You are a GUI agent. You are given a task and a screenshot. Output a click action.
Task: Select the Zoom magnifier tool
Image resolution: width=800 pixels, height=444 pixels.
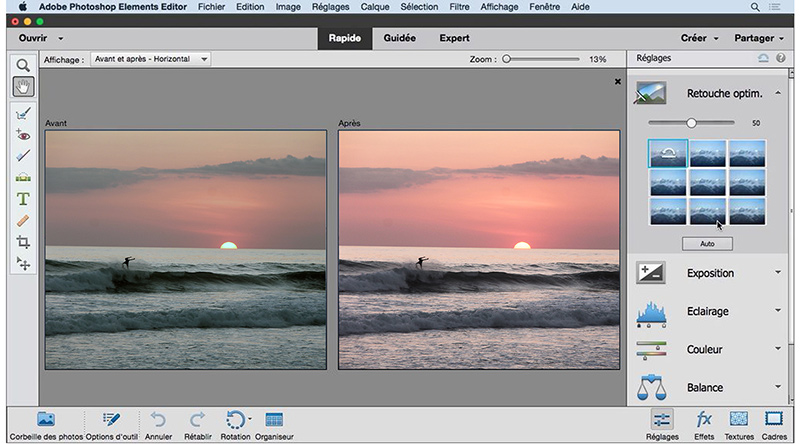[x=22, y=64]
